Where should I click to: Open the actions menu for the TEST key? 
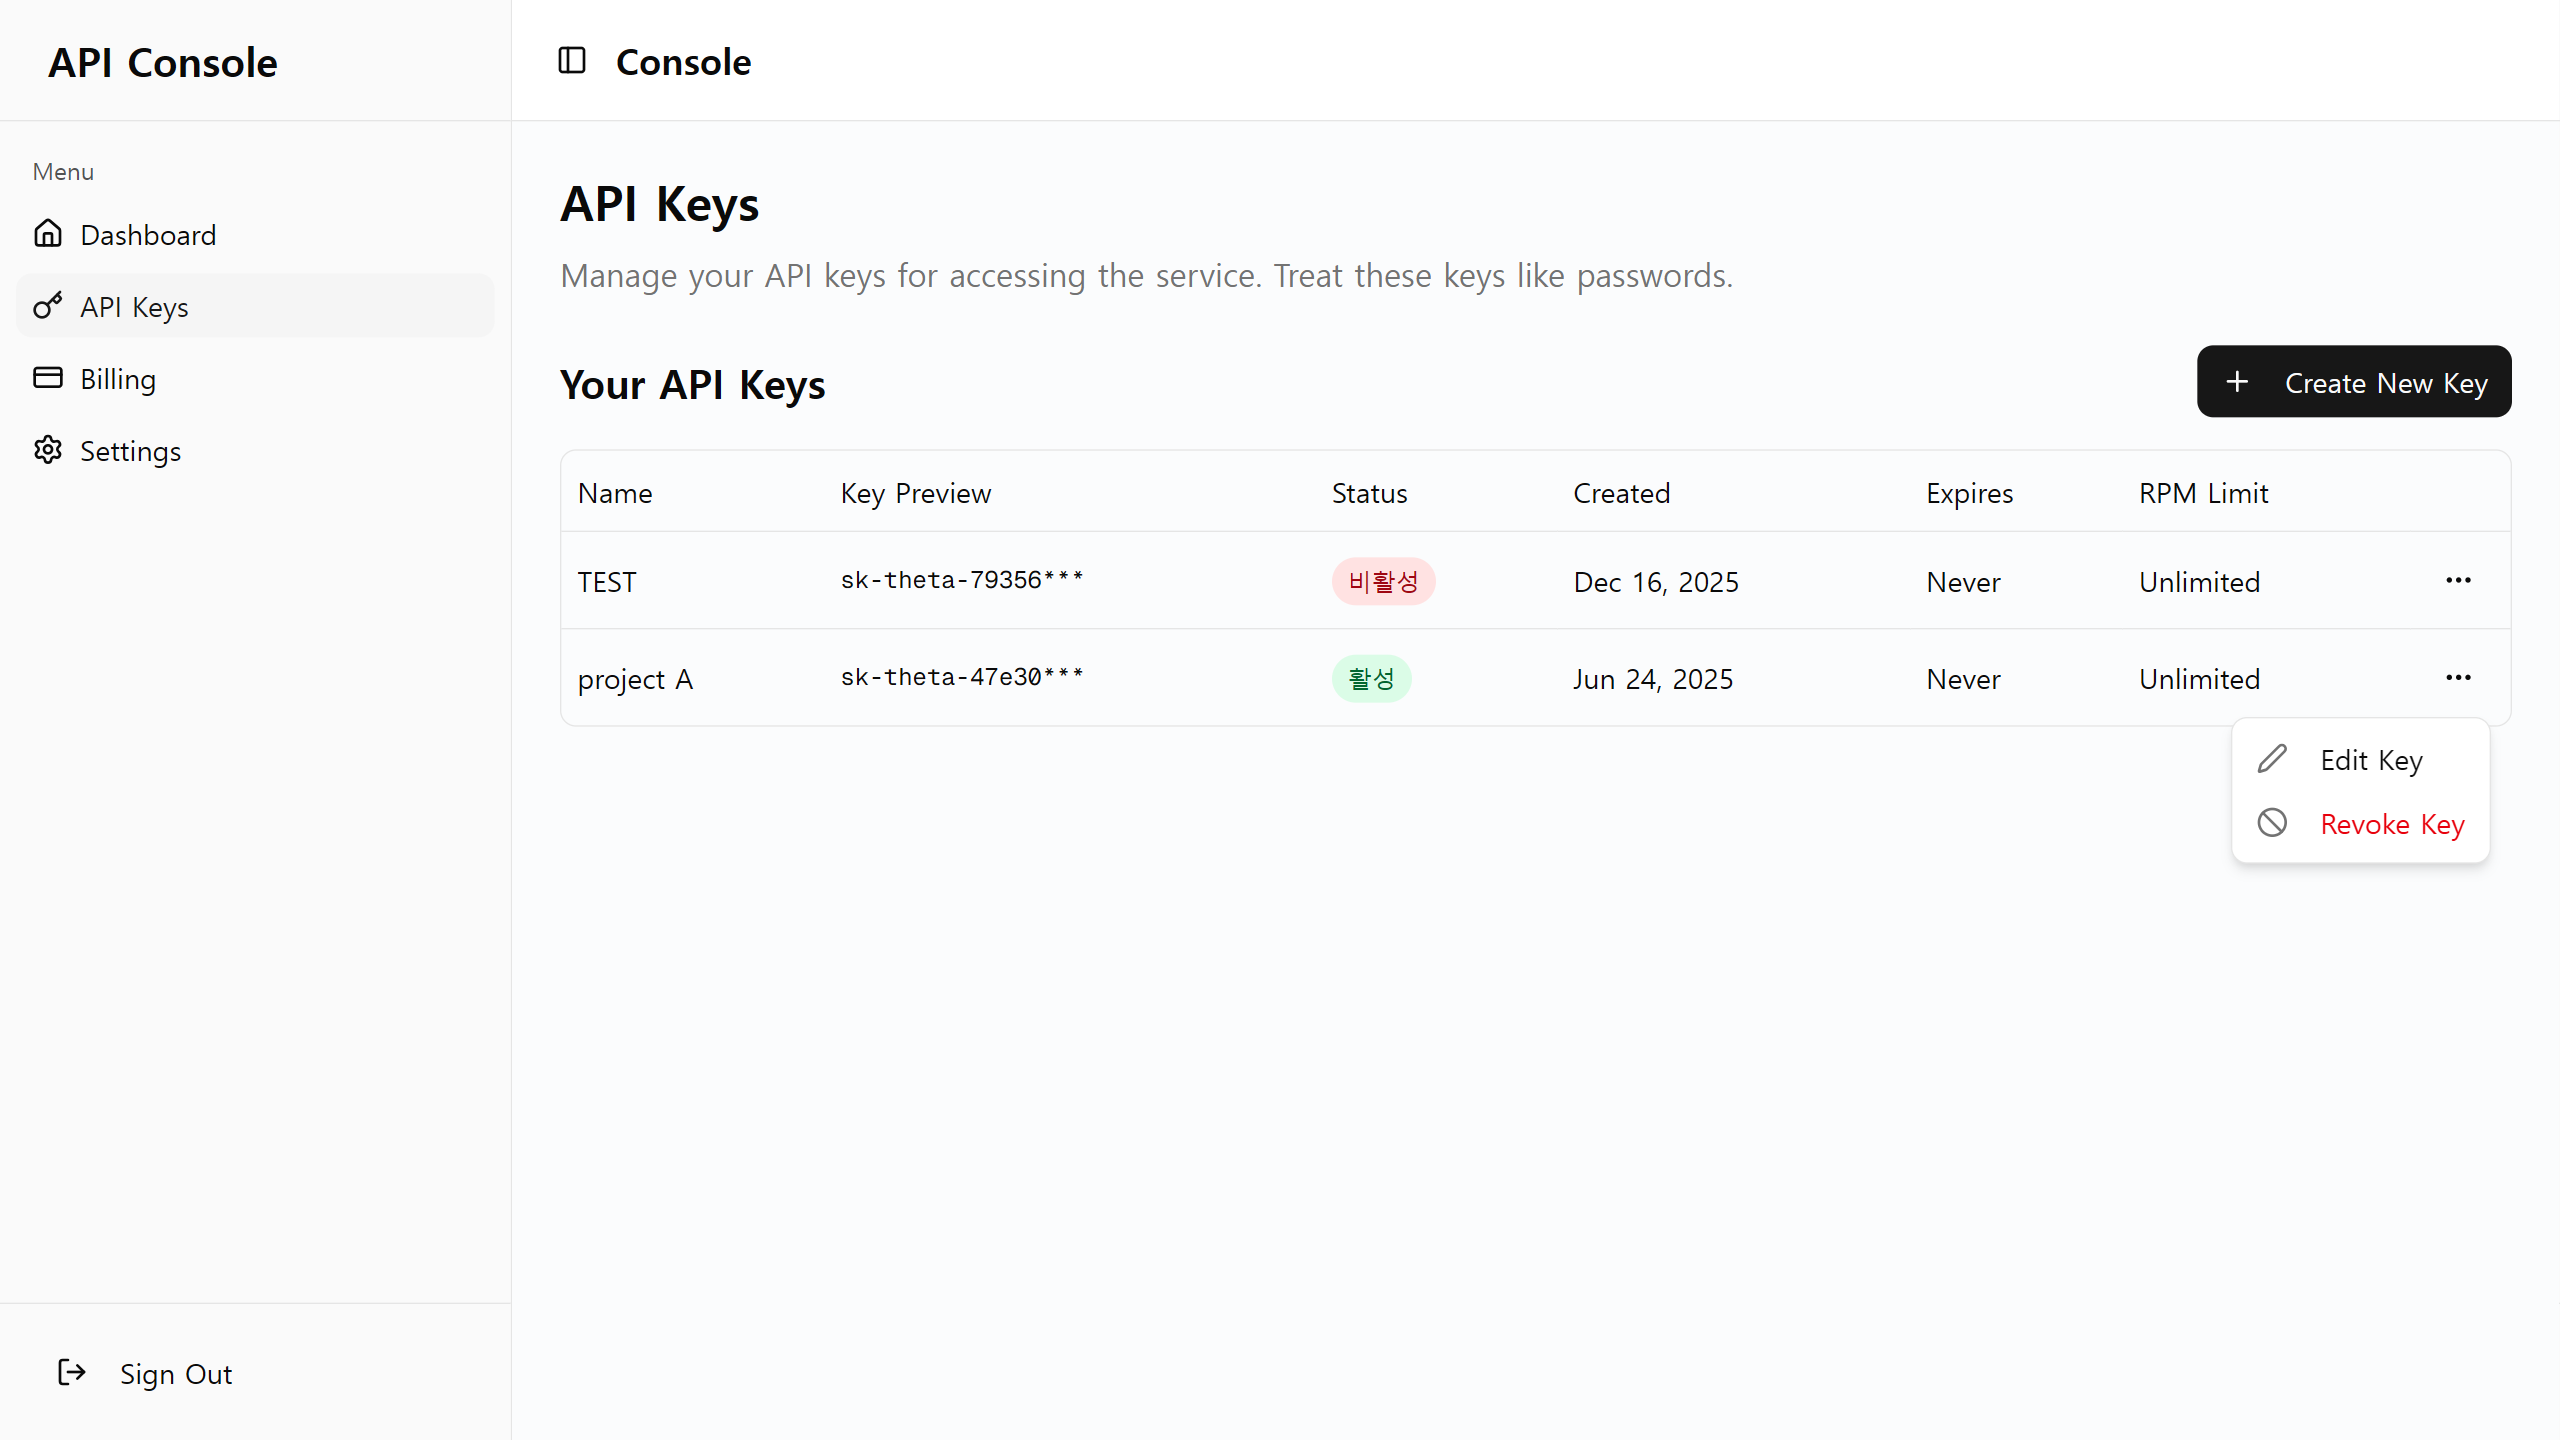2459,580
